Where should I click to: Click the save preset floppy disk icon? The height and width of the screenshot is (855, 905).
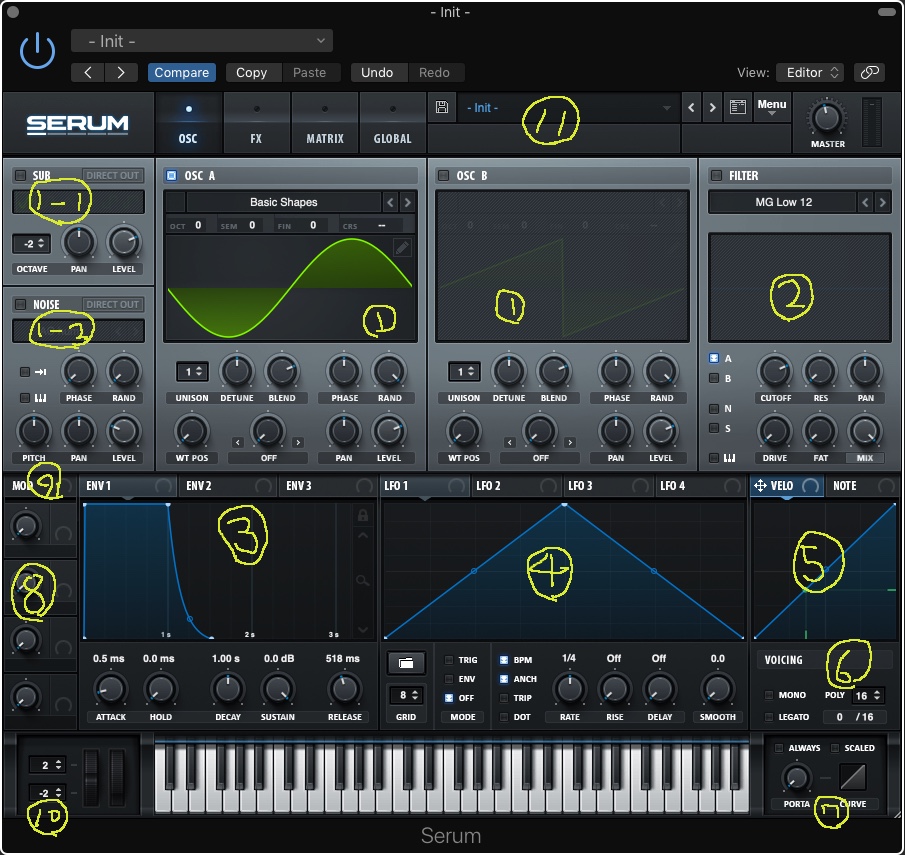click(442, 107)
